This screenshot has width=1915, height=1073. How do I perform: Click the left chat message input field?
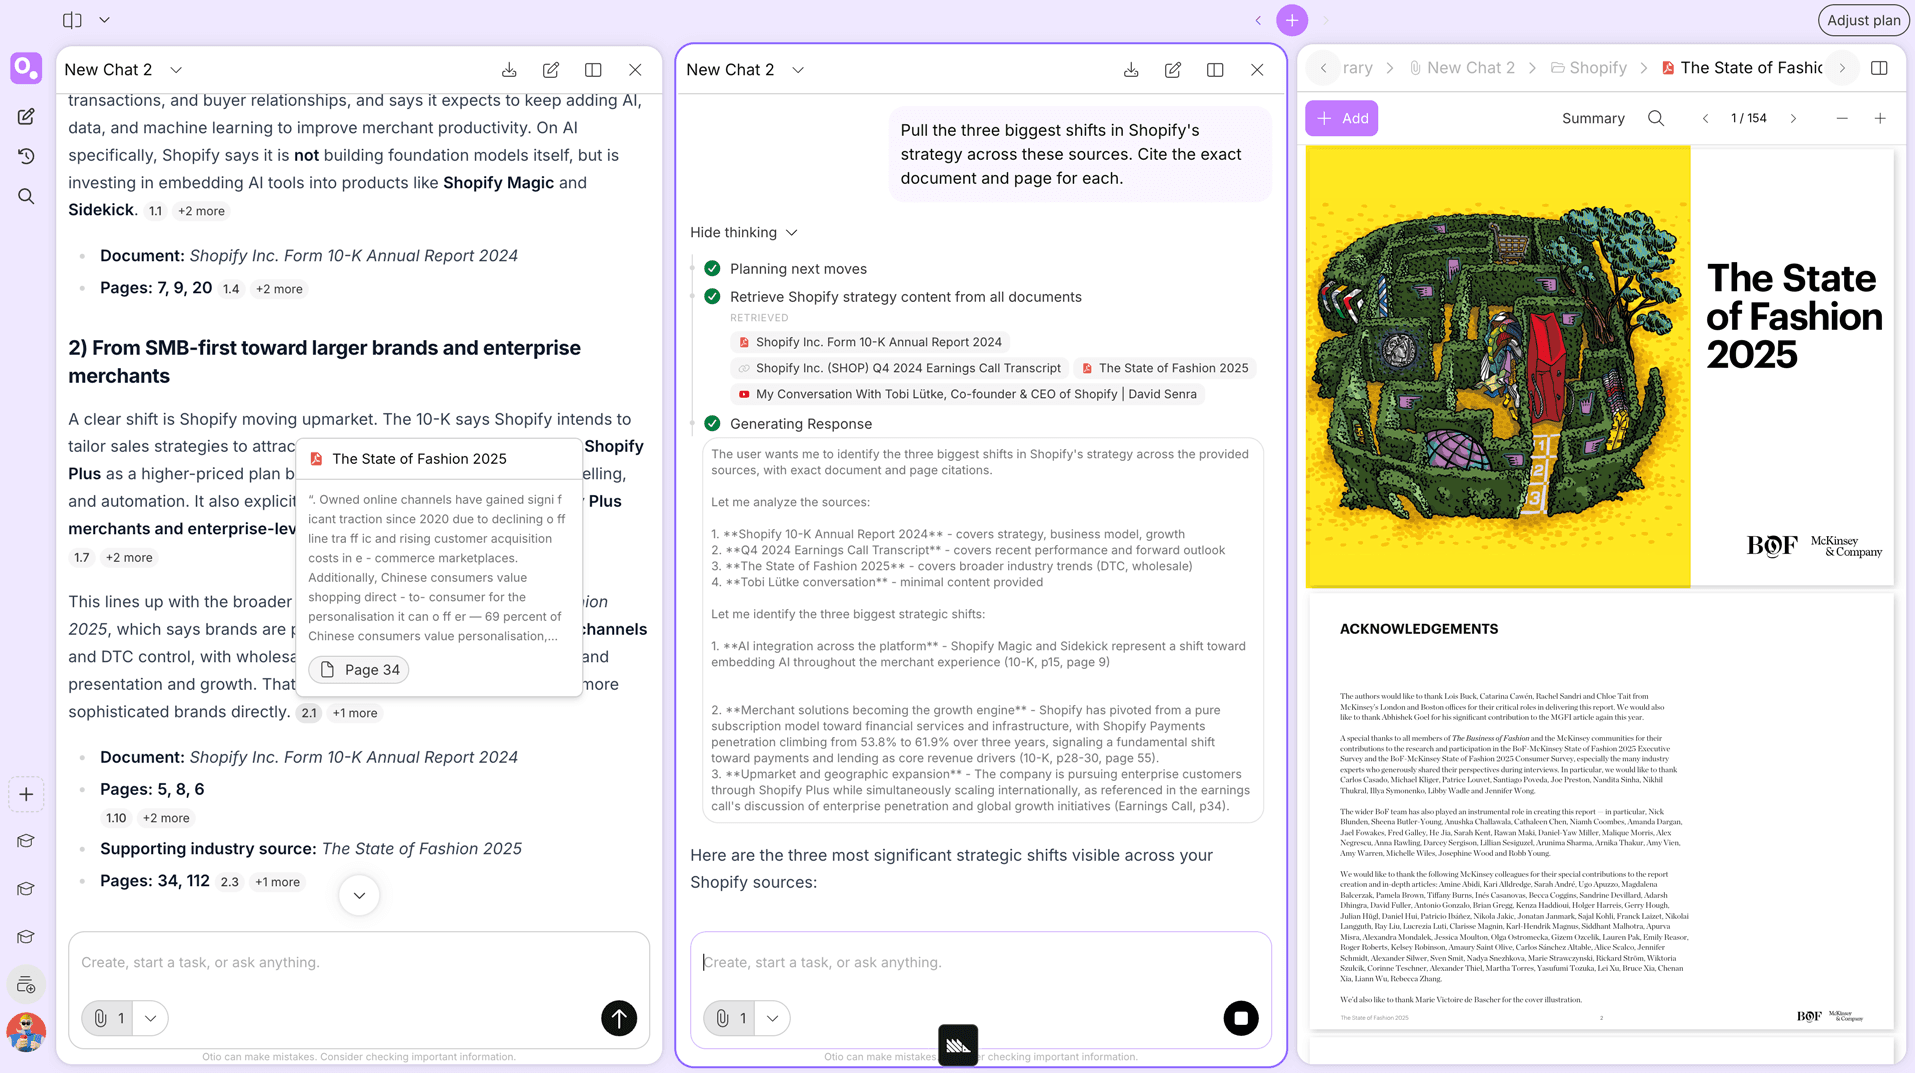[x=359, y=962]
